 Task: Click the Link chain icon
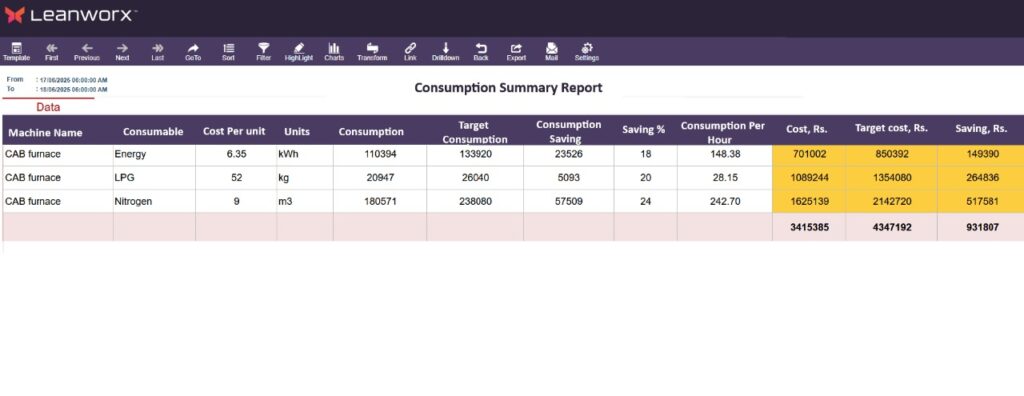coord(410,52)
